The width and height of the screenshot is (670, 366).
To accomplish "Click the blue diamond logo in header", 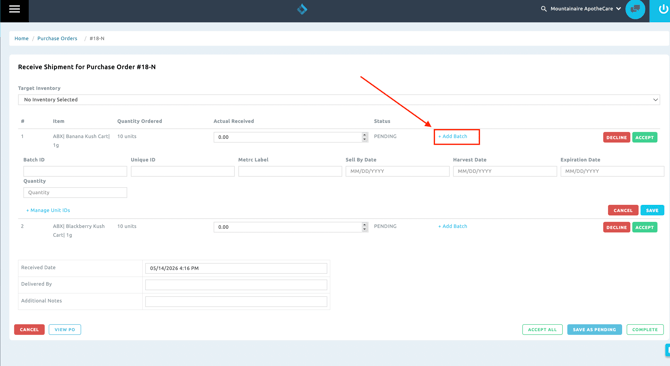I will (302, 9).
